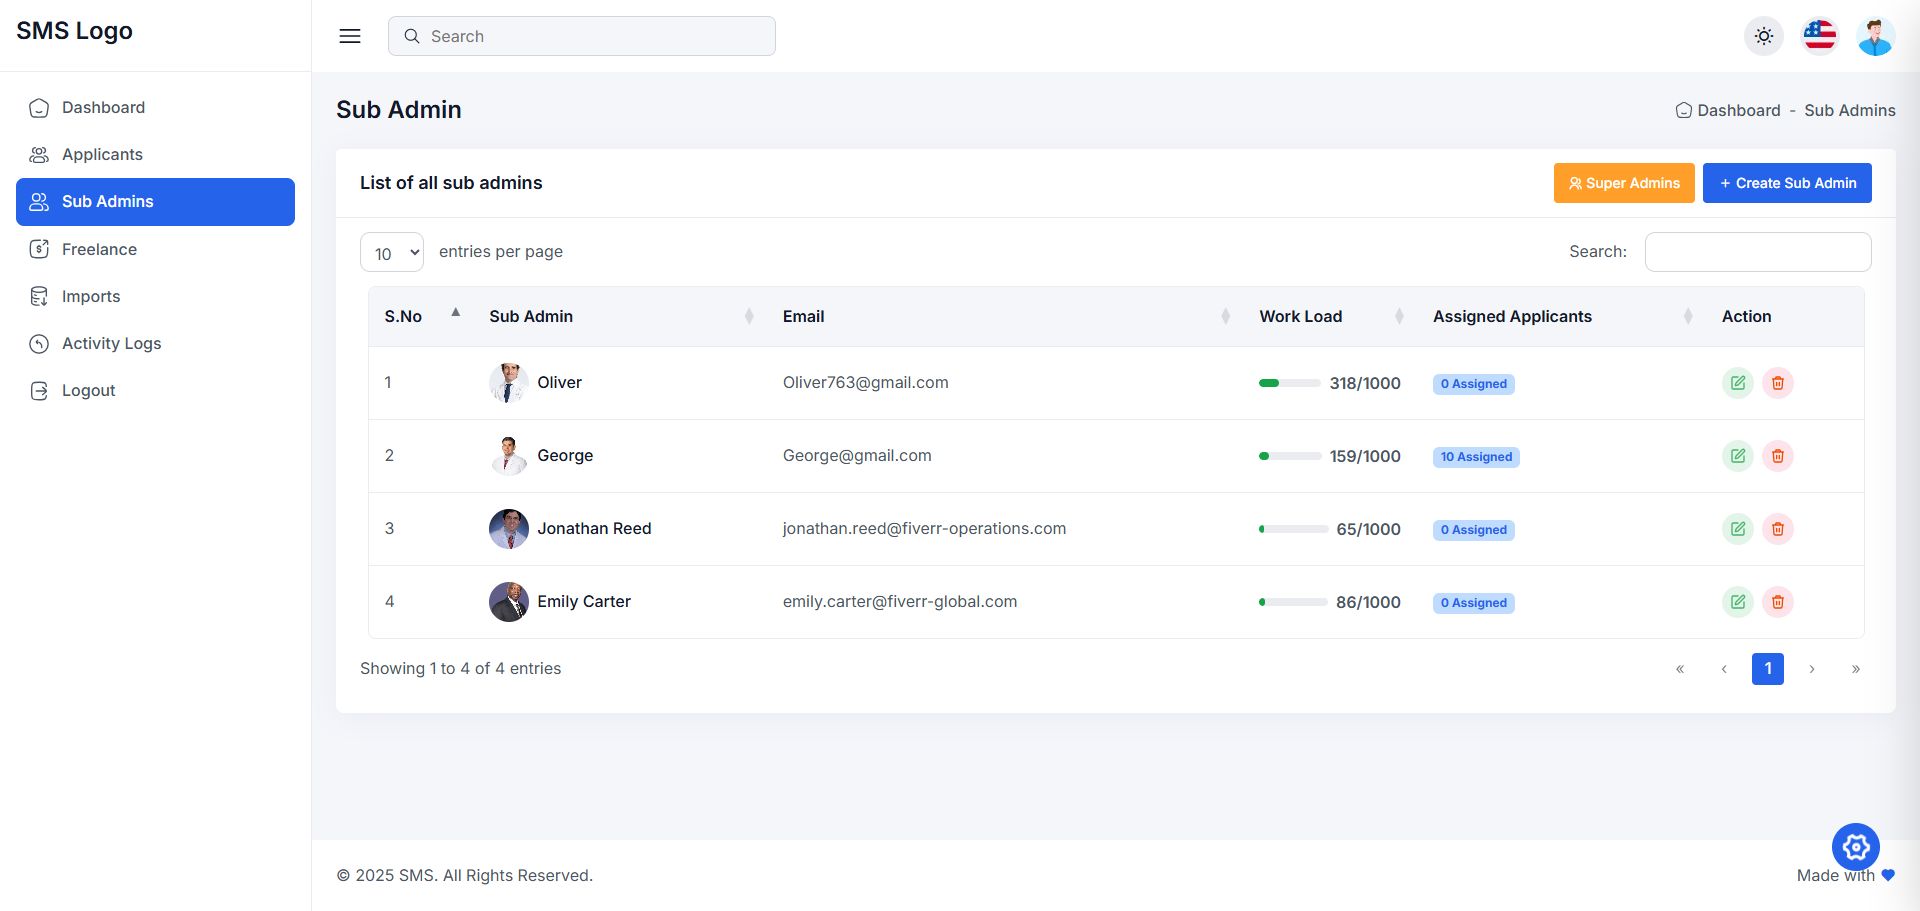
Task: Open the user profile avatar menu
Action: pos(1875,37)
